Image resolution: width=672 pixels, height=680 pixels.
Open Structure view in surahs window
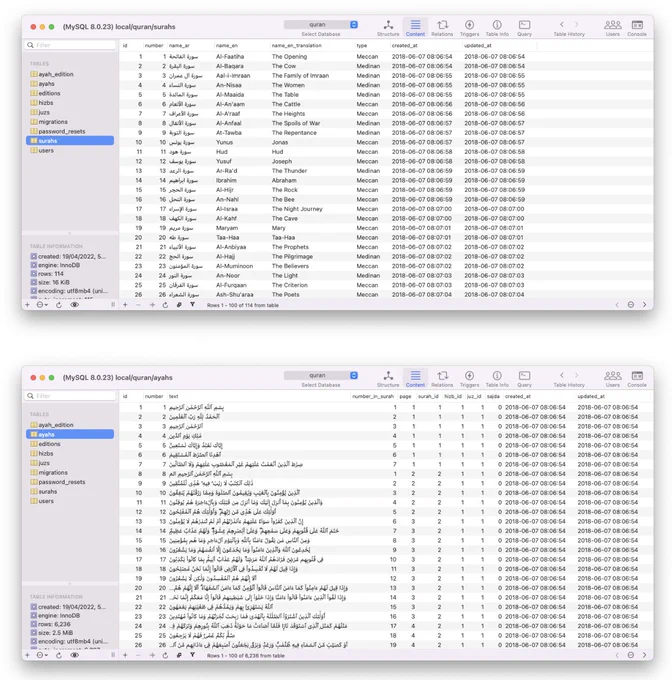point(388,28)
